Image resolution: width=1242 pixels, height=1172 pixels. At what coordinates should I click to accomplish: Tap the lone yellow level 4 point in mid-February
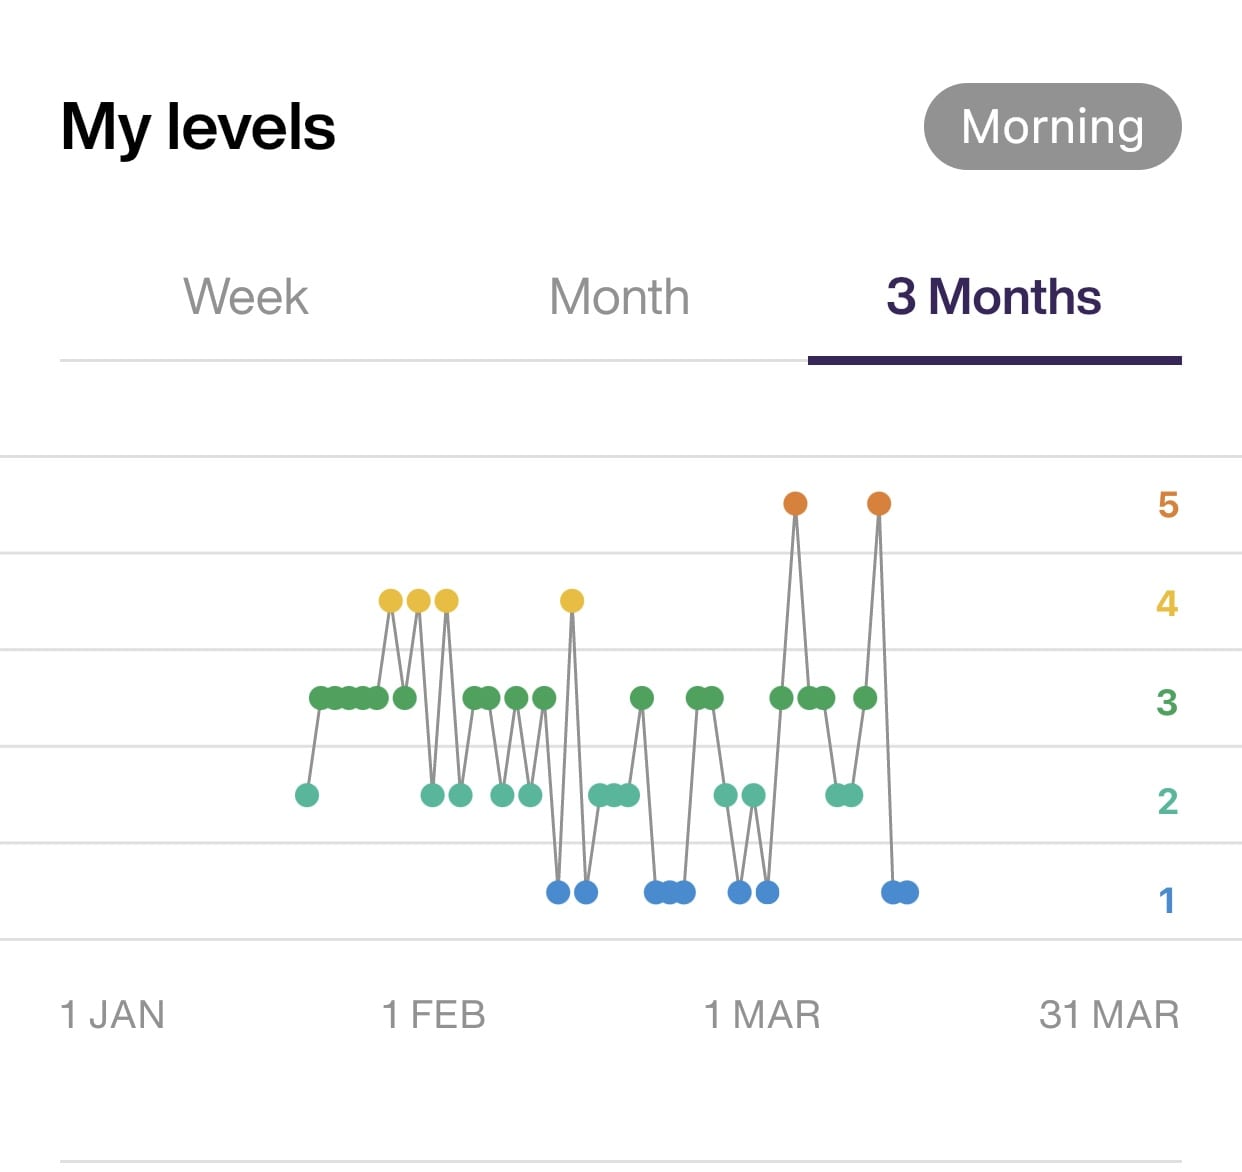(x=572, y=601)
